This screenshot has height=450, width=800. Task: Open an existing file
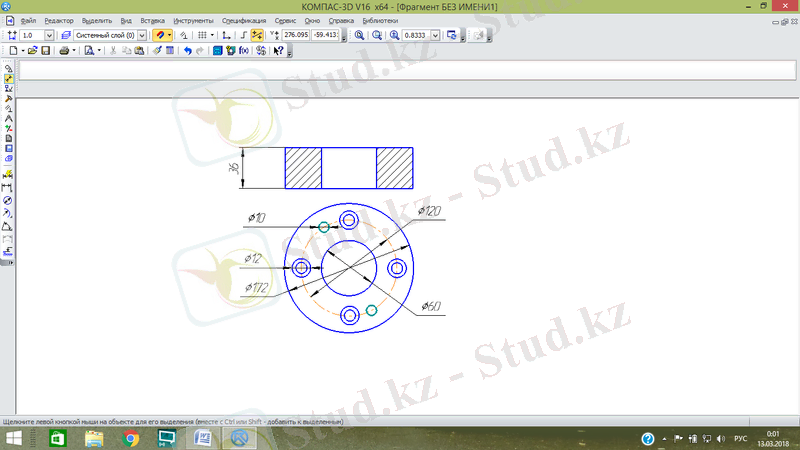(33, 51)
